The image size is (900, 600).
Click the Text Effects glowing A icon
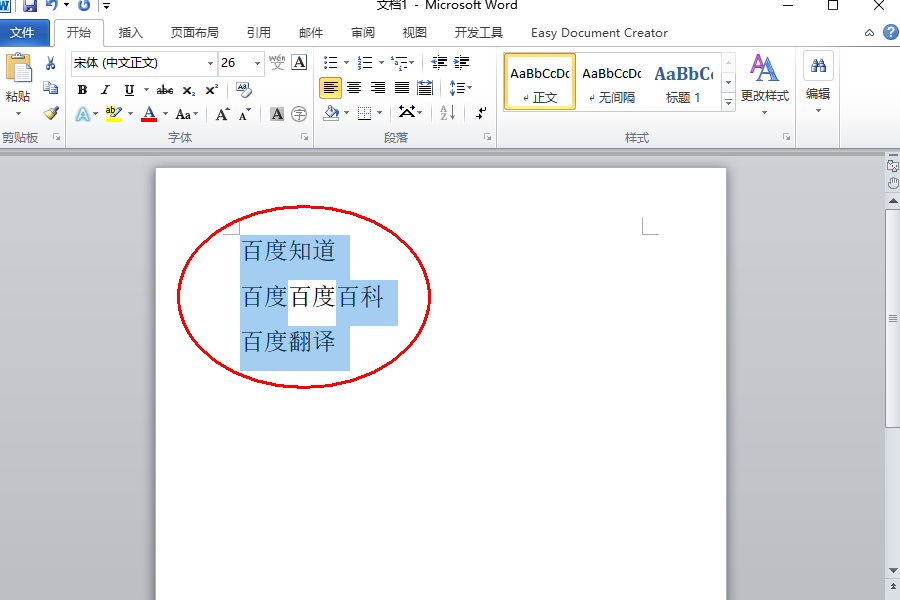click(83, 114)
